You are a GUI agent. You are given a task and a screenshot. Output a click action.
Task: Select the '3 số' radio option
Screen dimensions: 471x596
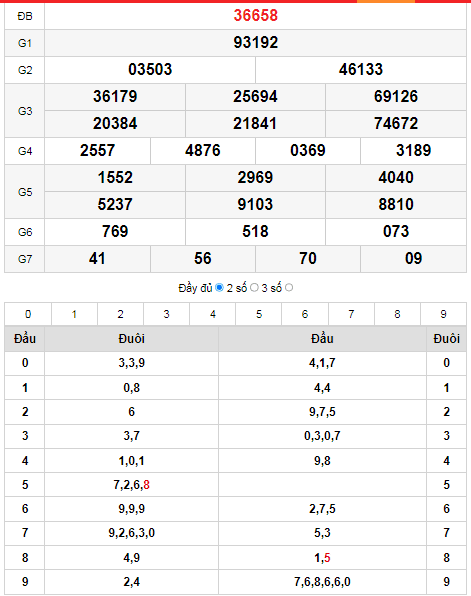(289, 288)
